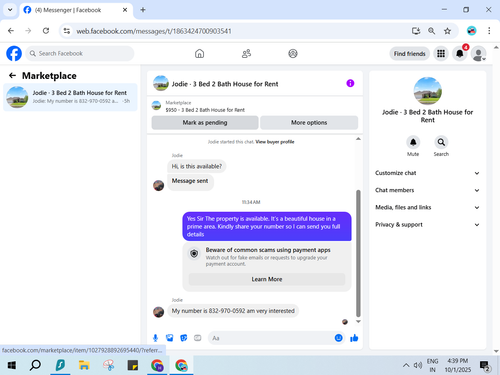Select the Jodie conversation in Marketplace list

(70, 97)
